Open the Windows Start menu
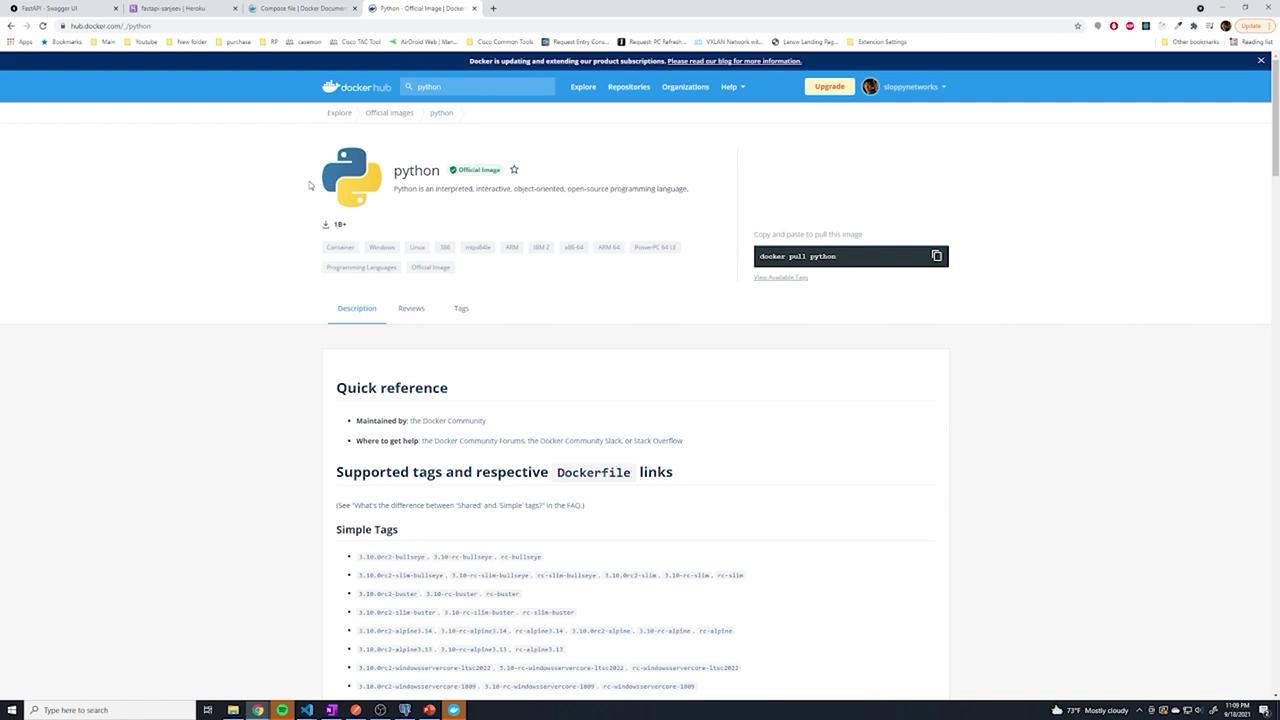 pyautogui.click(x=11, y=710)
